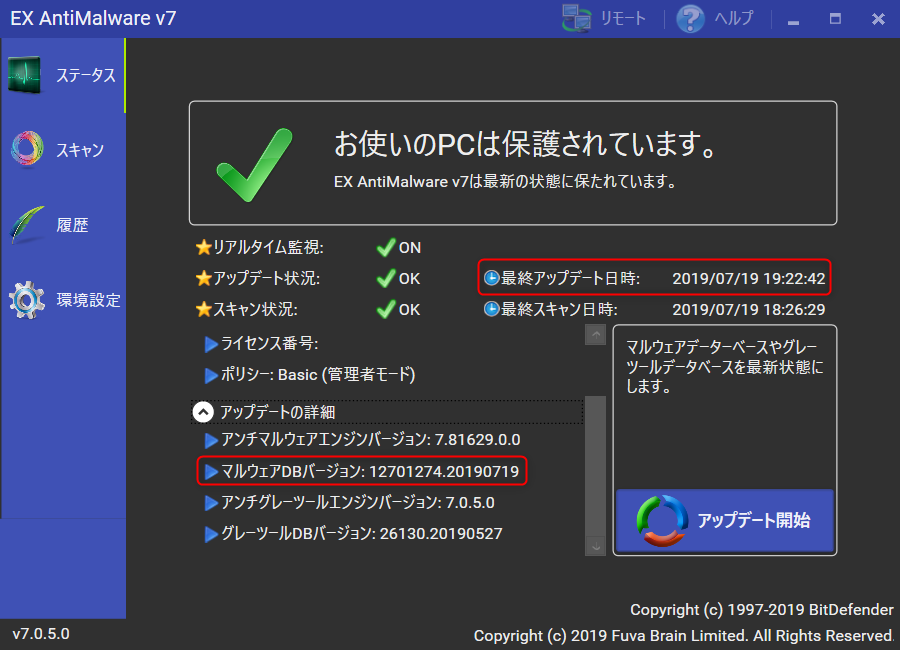
Task: Click the circular arrows update icon
Action: point(662,521)
